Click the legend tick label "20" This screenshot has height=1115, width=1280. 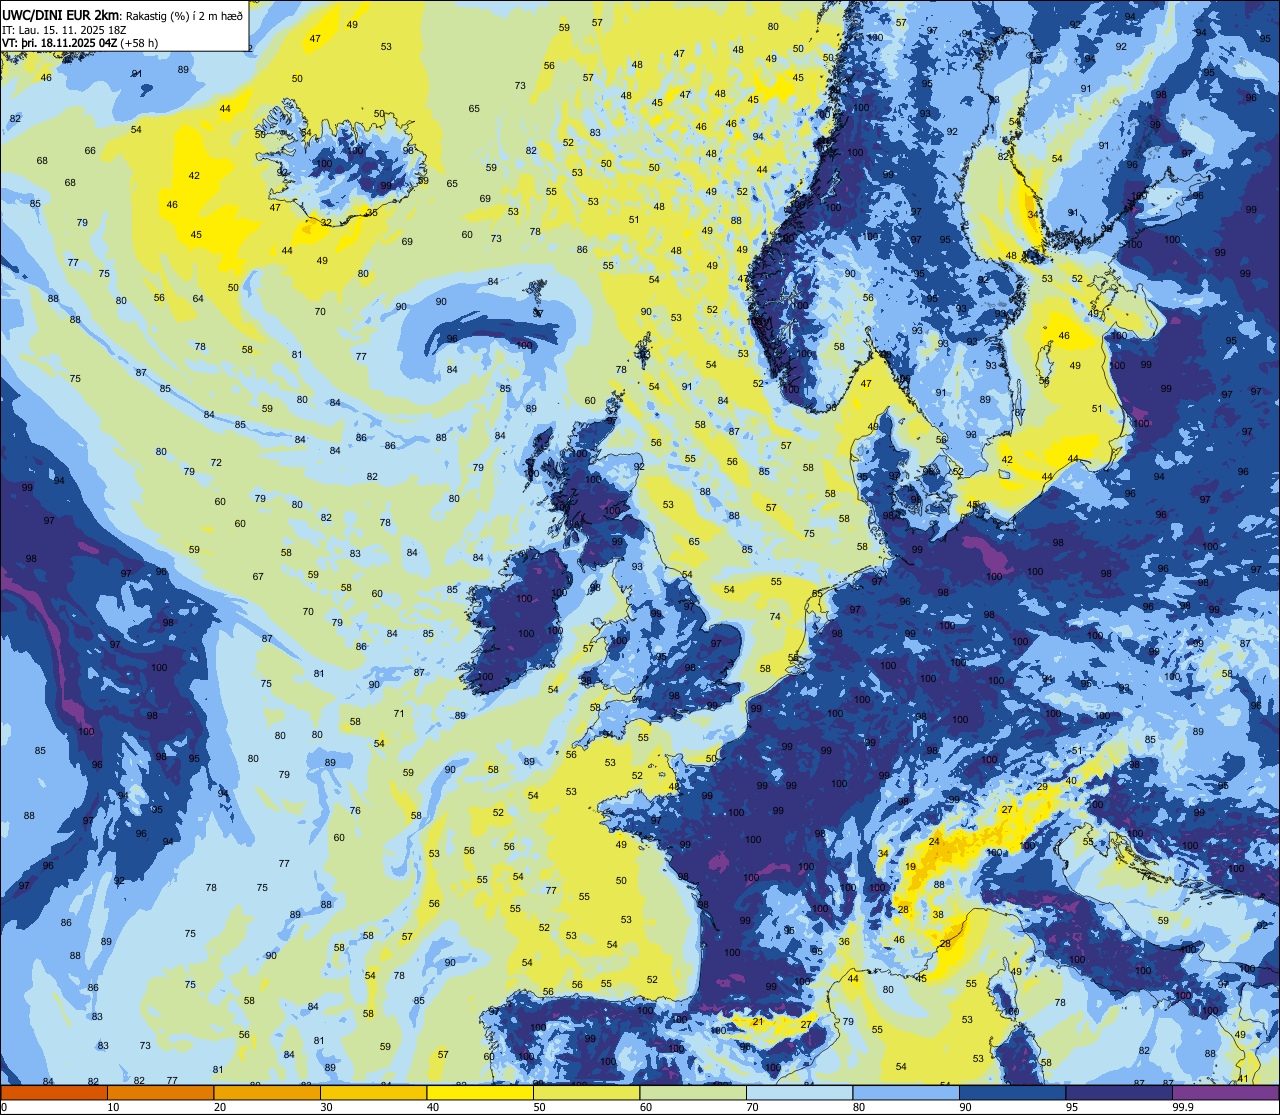point(220,1107)
